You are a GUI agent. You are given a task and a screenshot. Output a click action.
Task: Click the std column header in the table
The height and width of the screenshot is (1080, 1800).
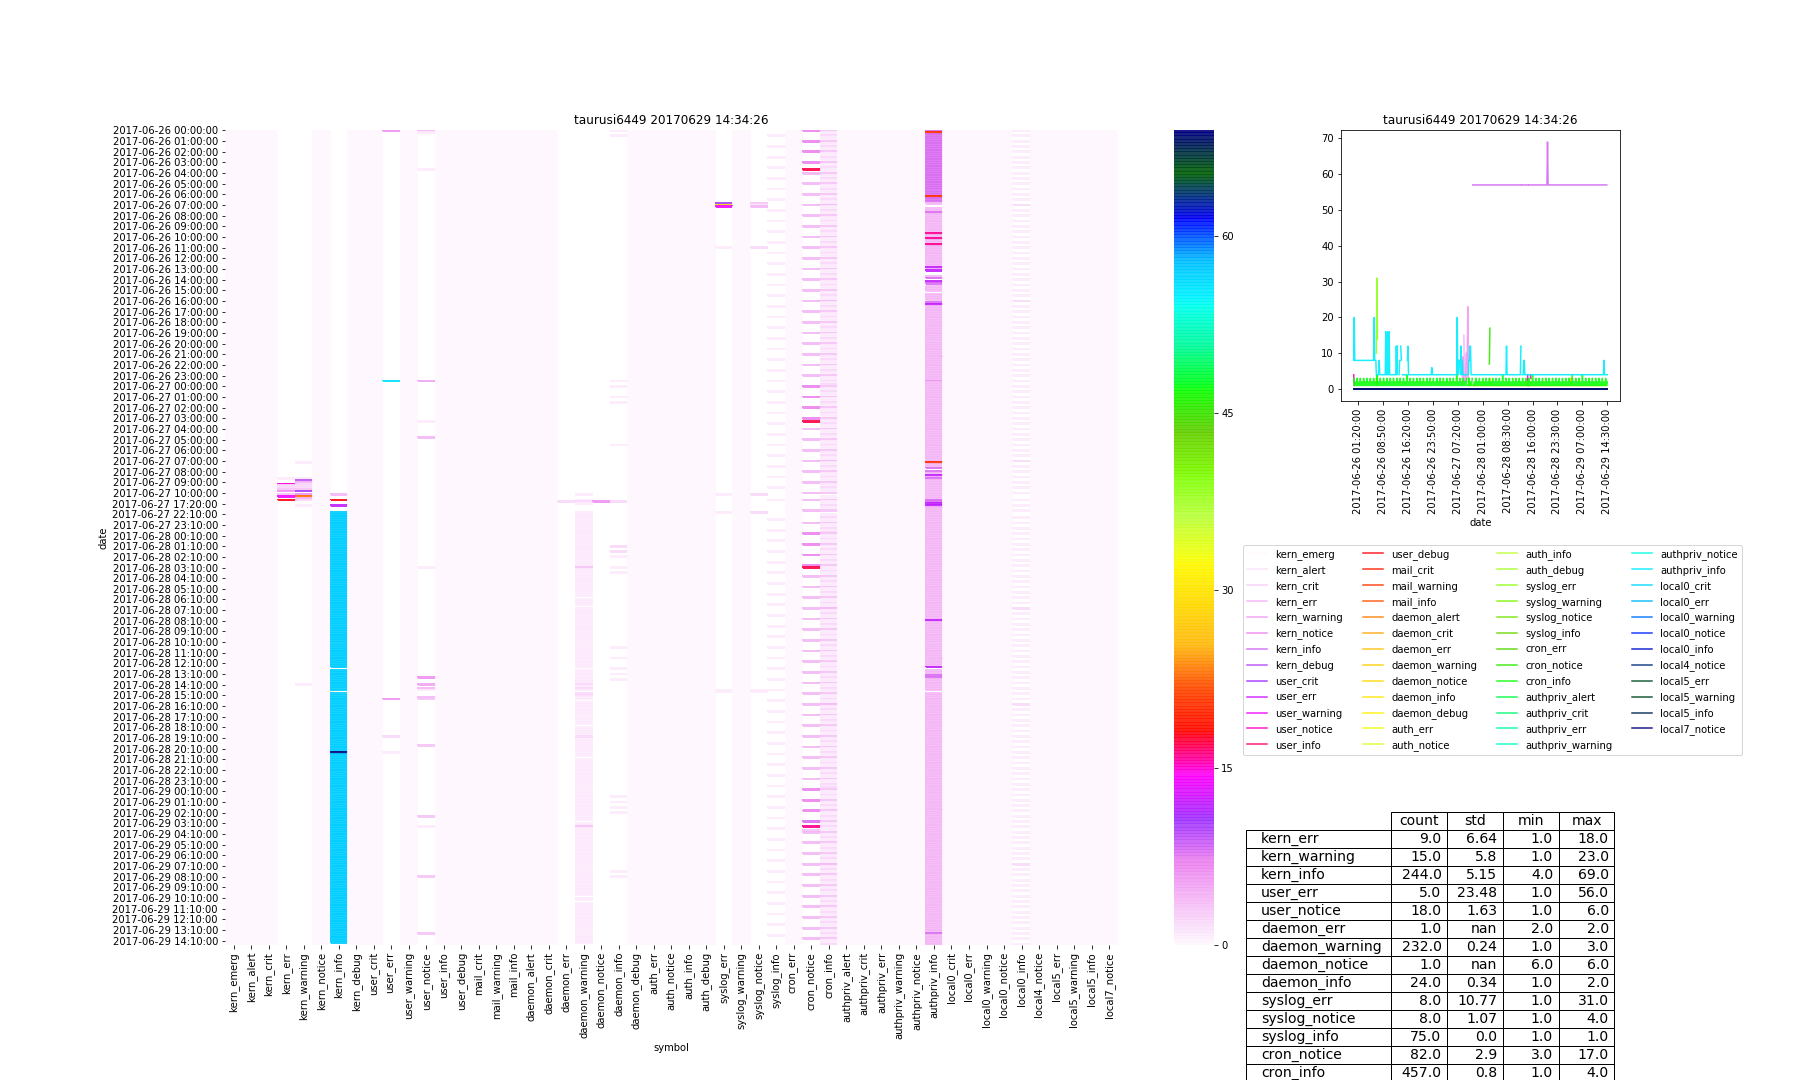[1475, 821]
